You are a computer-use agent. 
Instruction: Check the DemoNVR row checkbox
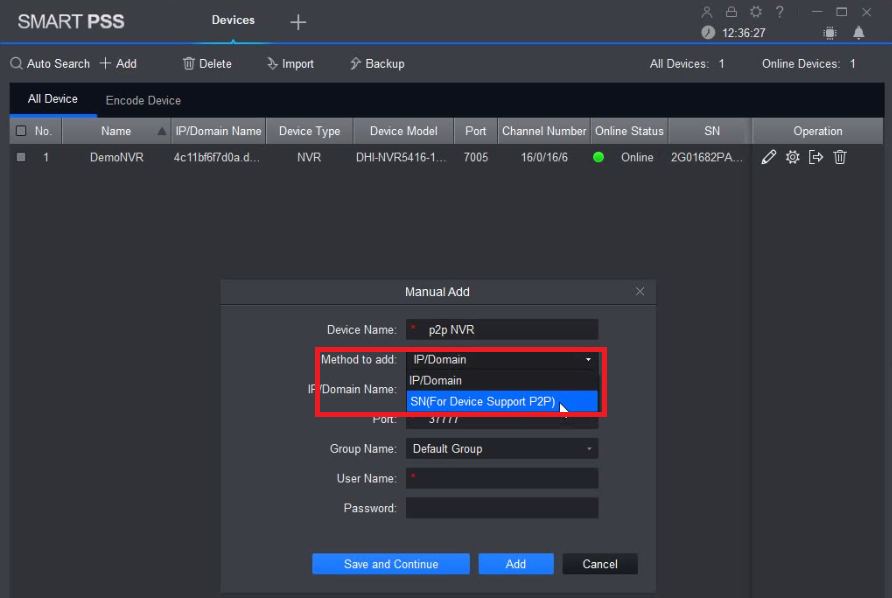tap(21, 157)
